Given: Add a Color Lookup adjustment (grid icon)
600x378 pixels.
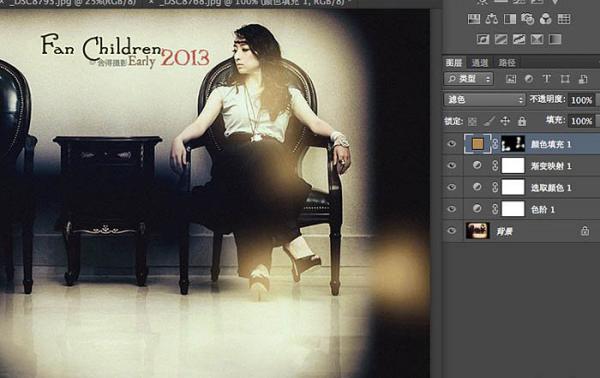Looking at the screenshot, I should pos(564,19).
